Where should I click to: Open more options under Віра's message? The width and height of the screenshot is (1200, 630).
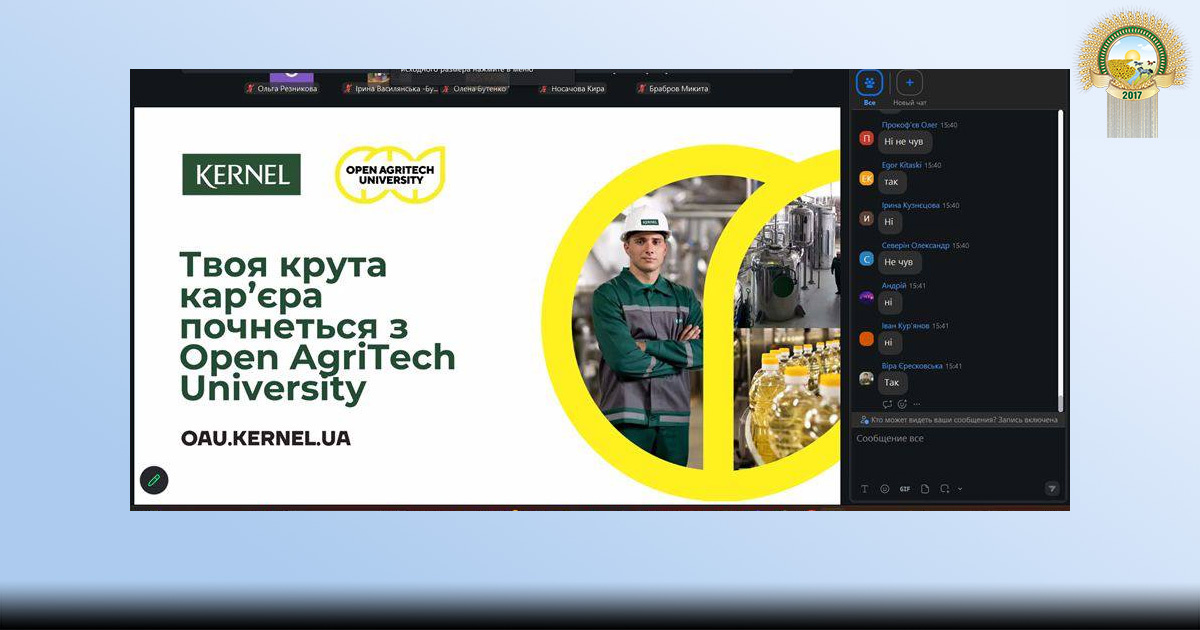917,404
